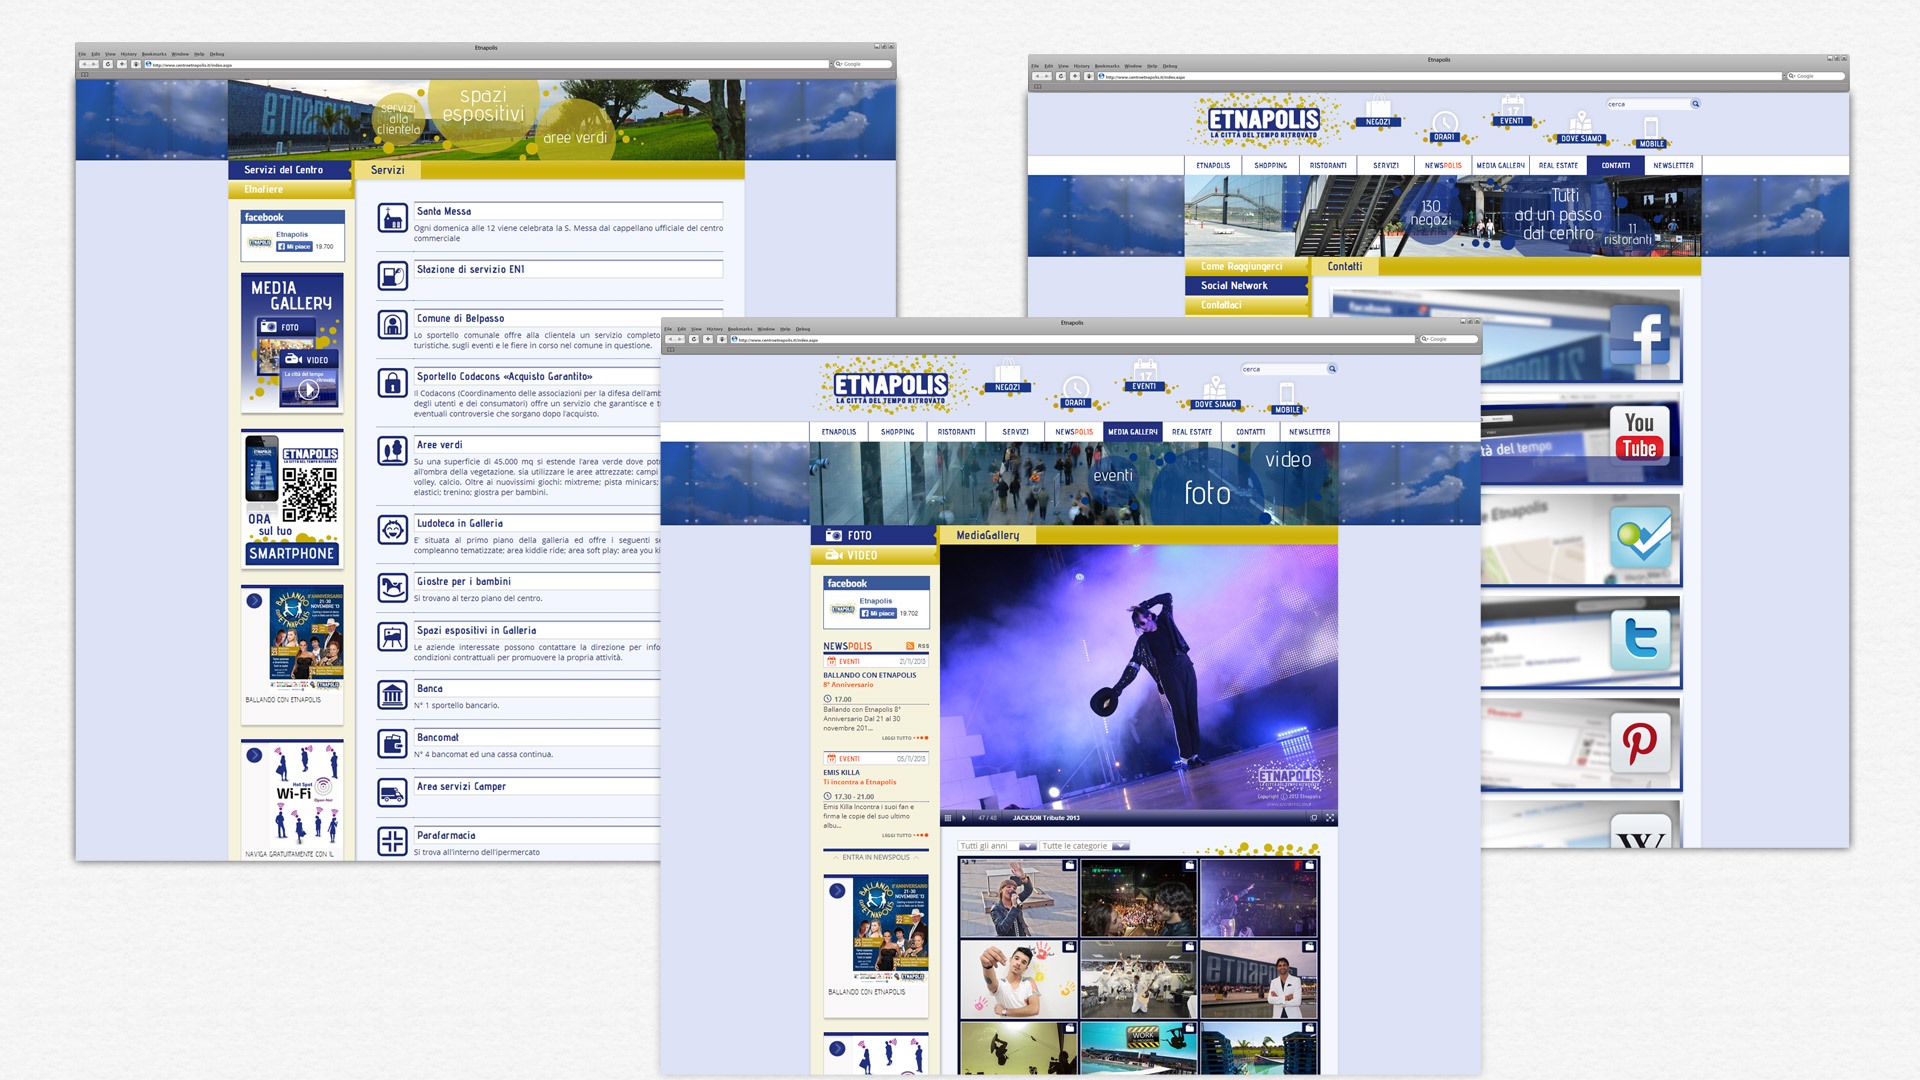
Task: Click ENI fuel station icon in left window
Action: coord(392,275)
